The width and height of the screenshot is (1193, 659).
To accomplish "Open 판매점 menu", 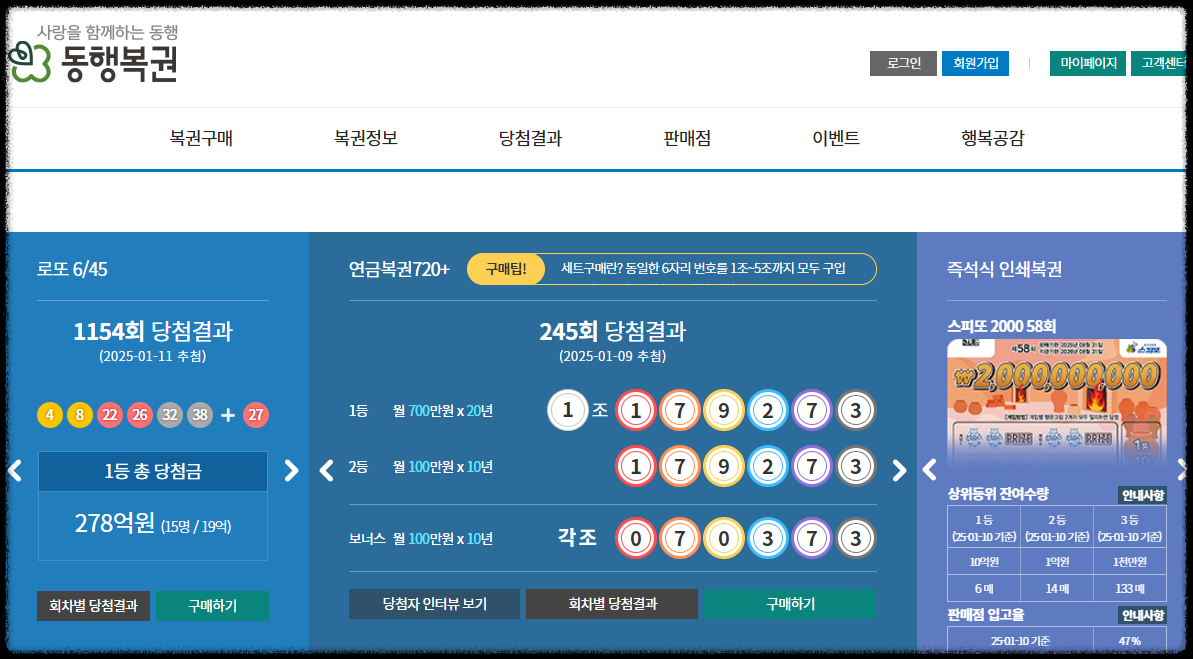I will point(687,138).
